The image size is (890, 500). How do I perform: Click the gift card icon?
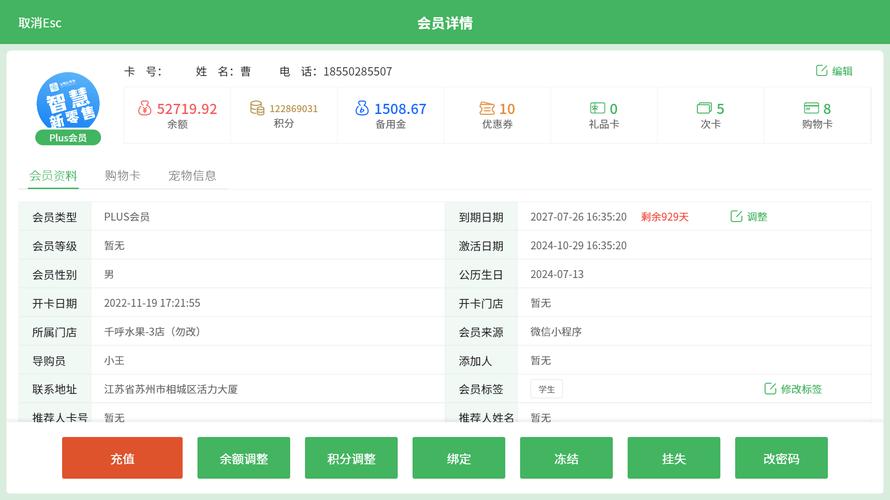pyautogui.click(x=597, y=109)
